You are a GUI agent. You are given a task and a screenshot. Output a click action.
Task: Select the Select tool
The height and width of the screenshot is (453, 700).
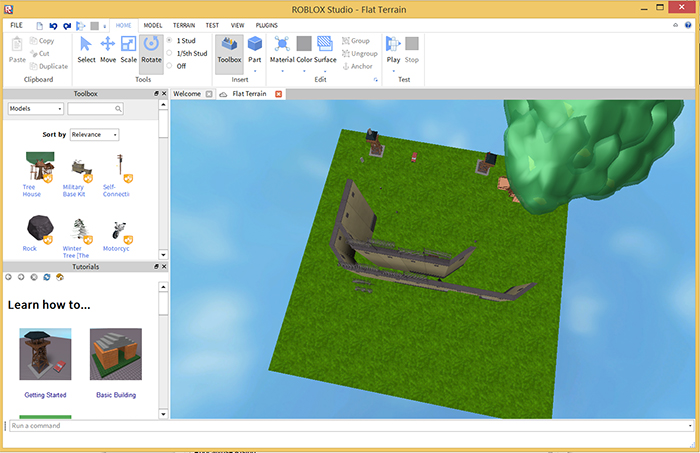(86, 50)
